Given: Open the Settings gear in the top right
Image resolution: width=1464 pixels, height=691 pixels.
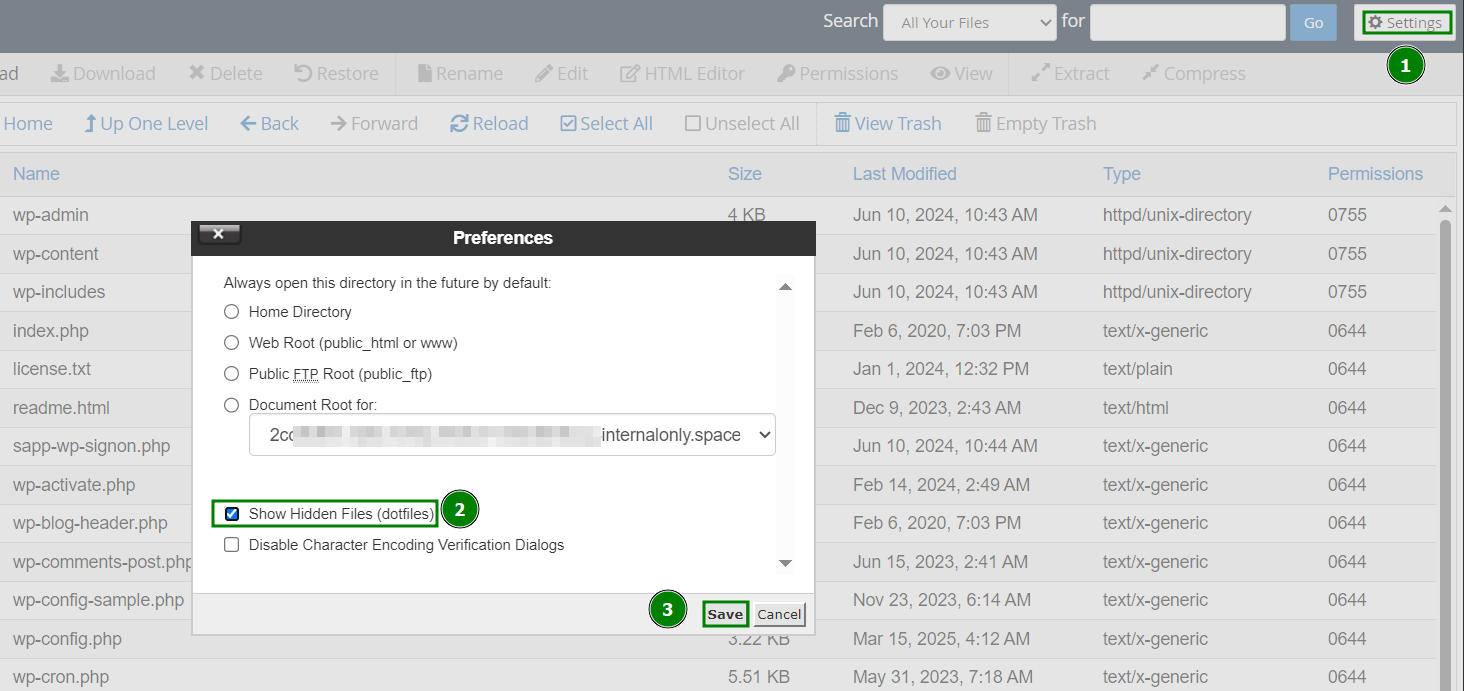Looking at the screenshot, I should [1406, 22].
